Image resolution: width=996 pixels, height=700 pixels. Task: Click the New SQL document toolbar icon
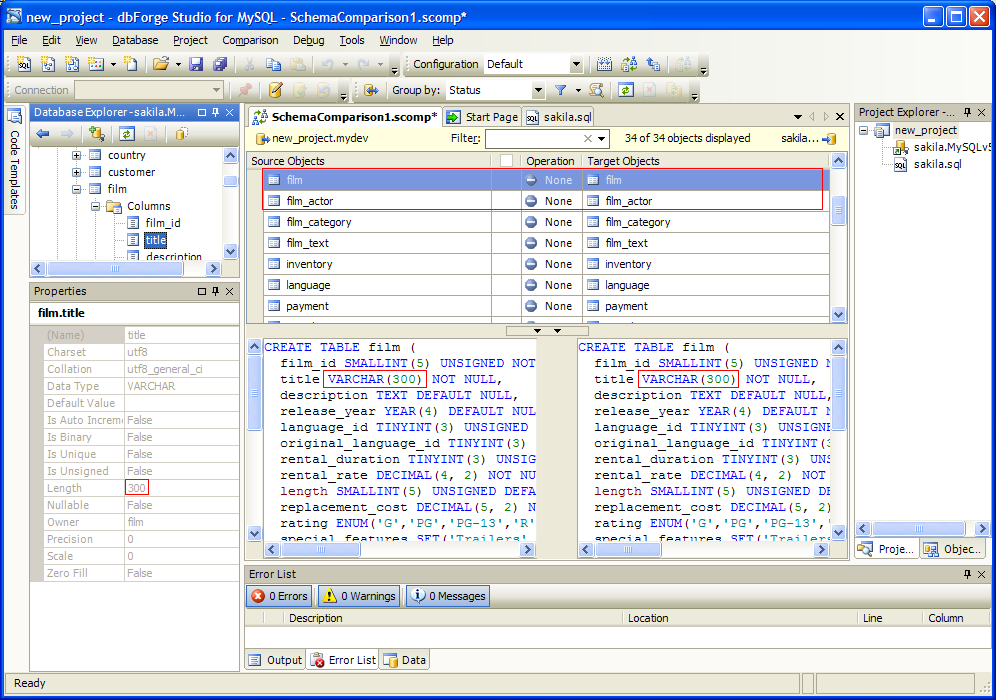[24, 64]
